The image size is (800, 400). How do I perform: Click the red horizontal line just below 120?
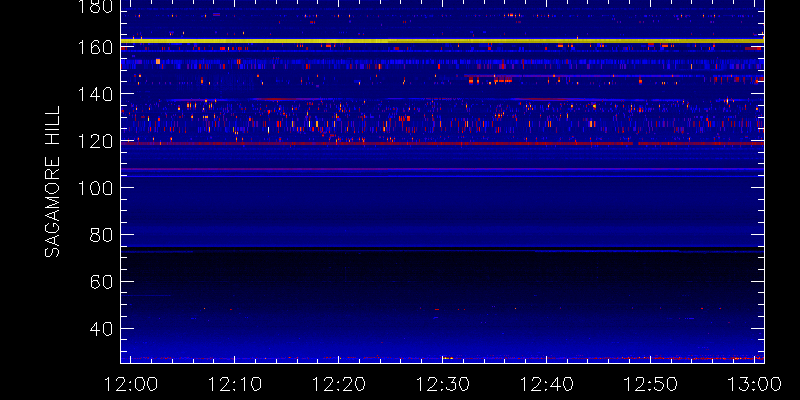pyautogui.click(x=442, y=144)
